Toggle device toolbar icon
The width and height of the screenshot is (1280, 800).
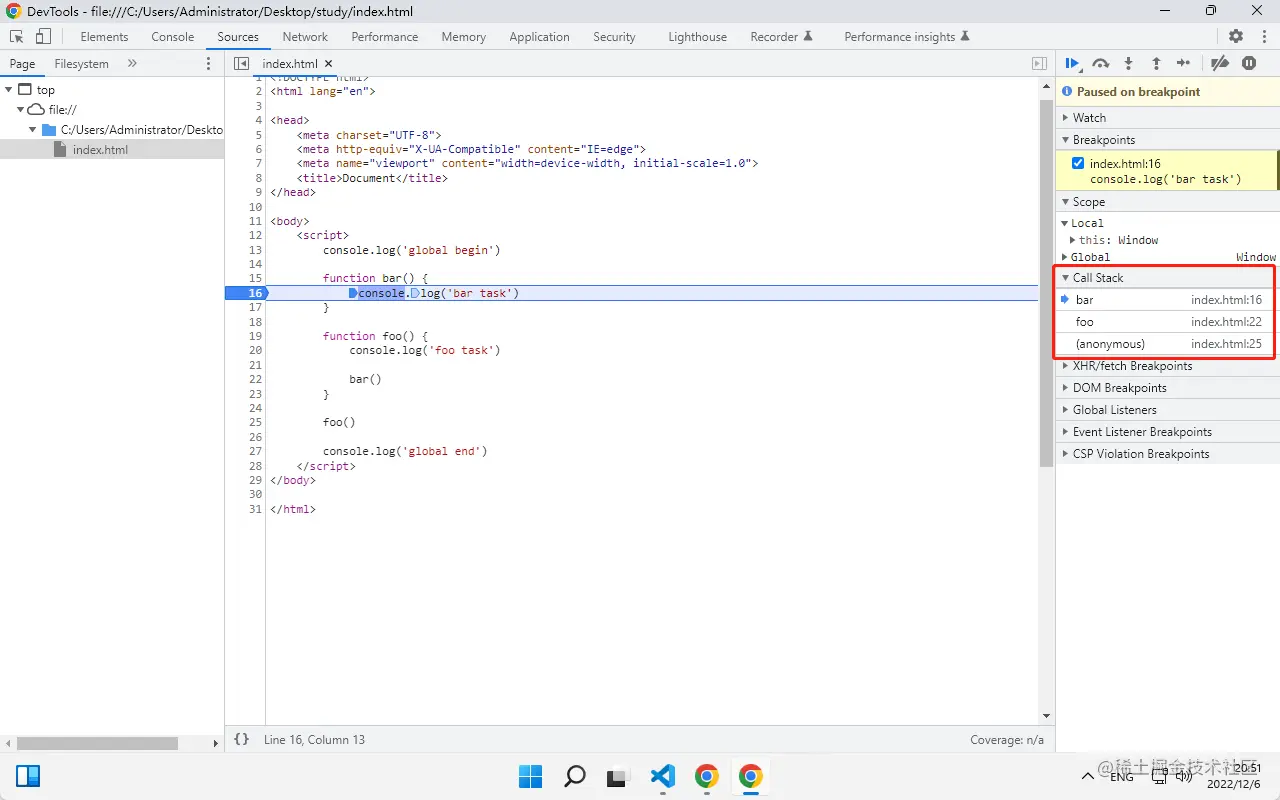pyautogui.click(x=43, y=36)
